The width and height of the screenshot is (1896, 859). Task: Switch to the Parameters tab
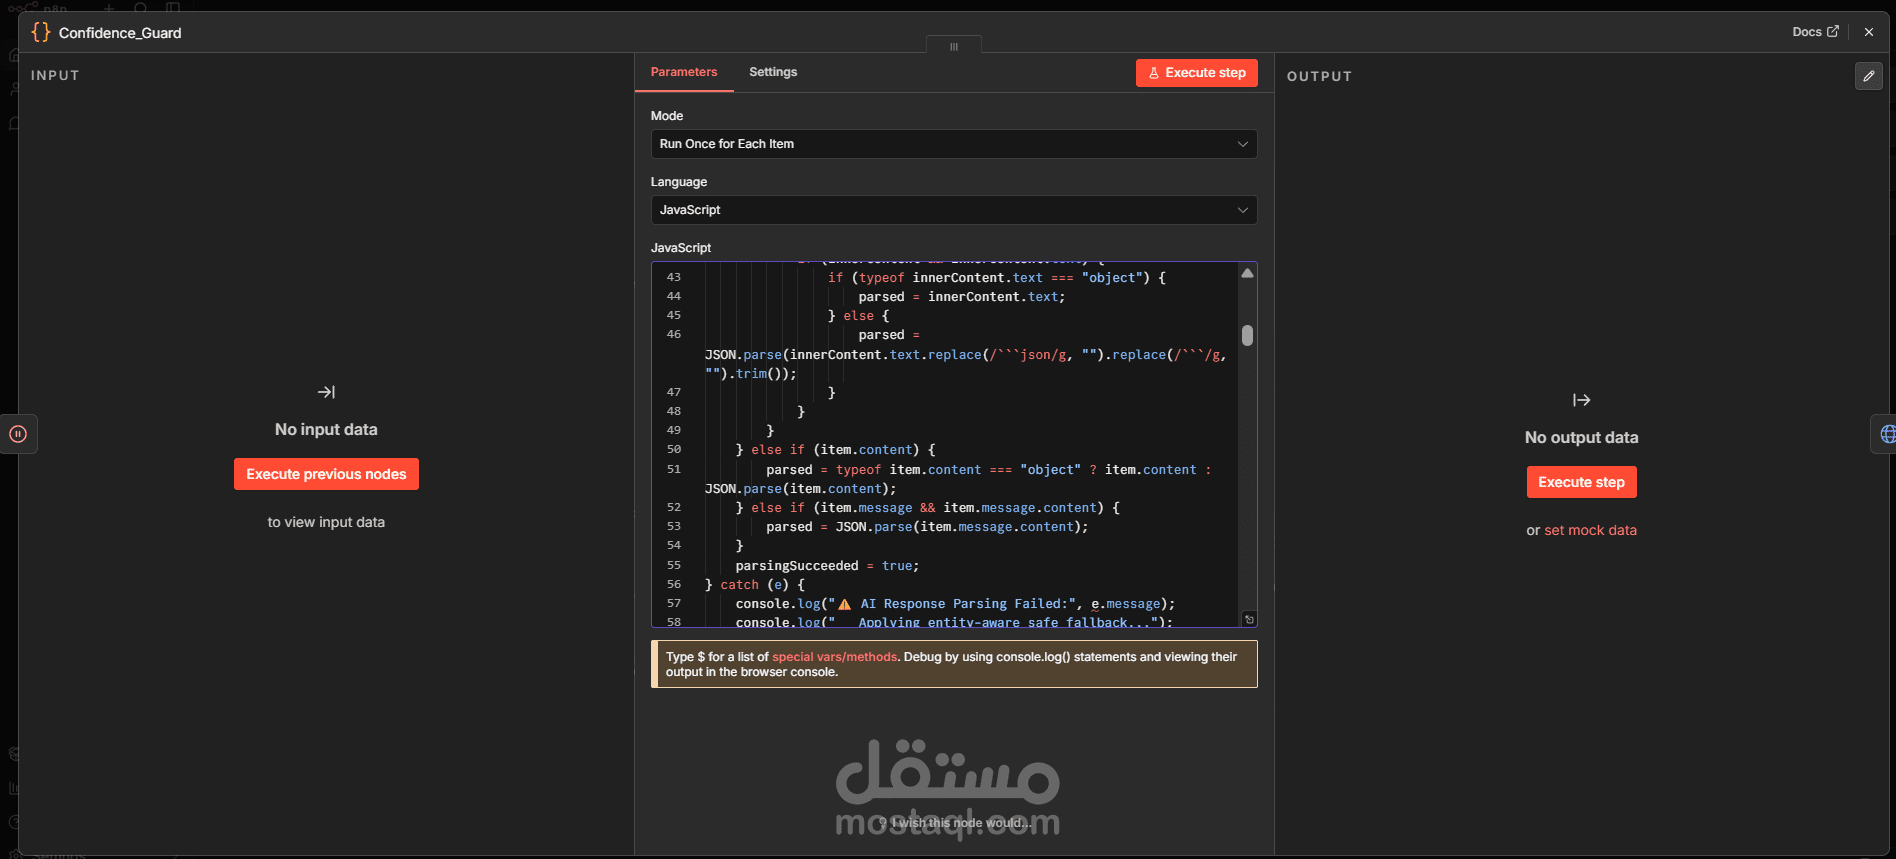[x=684, y=72]
